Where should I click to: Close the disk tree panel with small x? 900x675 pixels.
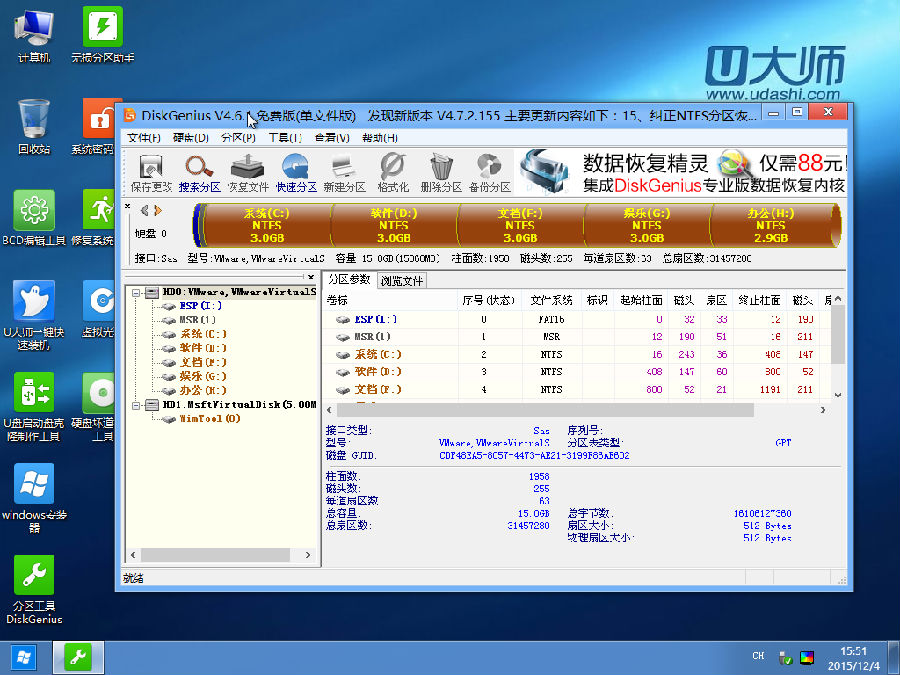(311, 277)
